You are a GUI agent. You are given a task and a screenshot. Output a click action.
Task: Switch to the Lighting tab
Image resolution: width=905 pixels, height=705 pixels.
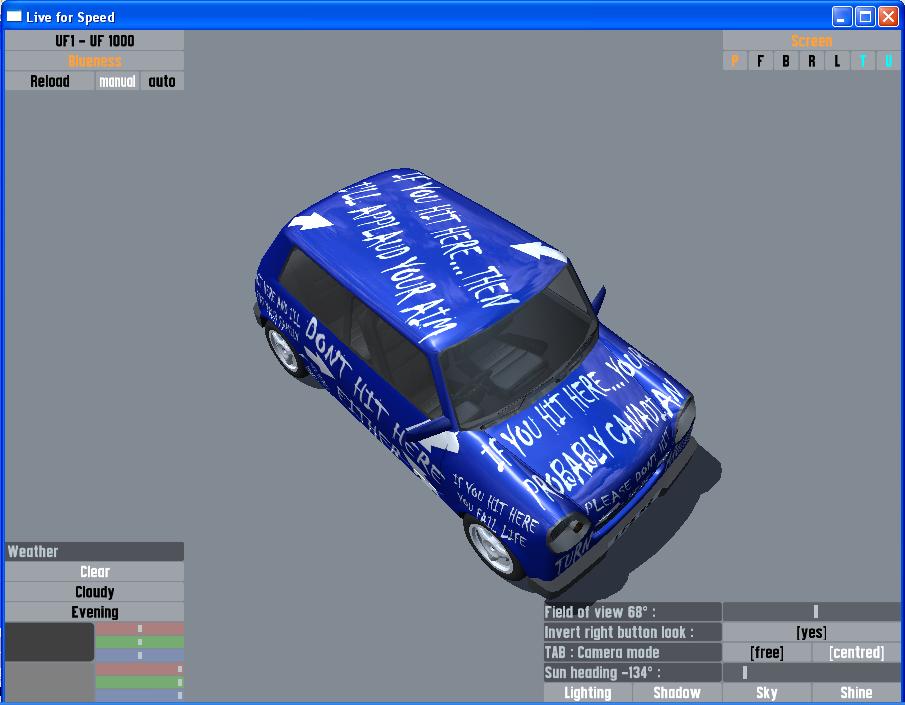(588, 692)
